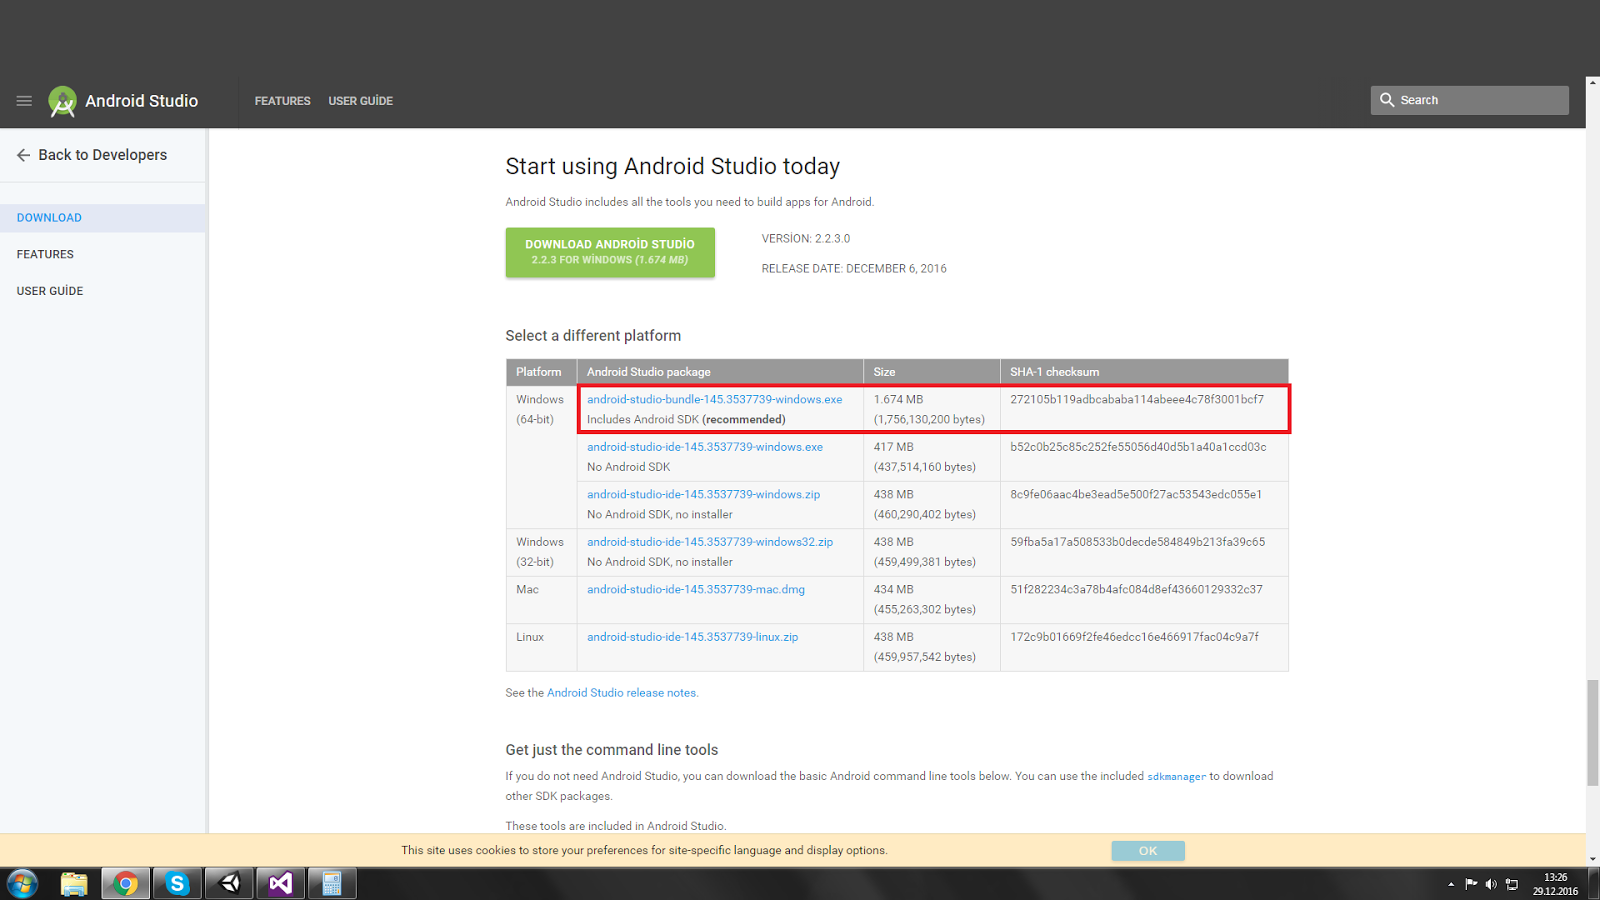Show hidden tray icons arrow
This screenshot has height=900, width=1600.
click(1451, 884)
